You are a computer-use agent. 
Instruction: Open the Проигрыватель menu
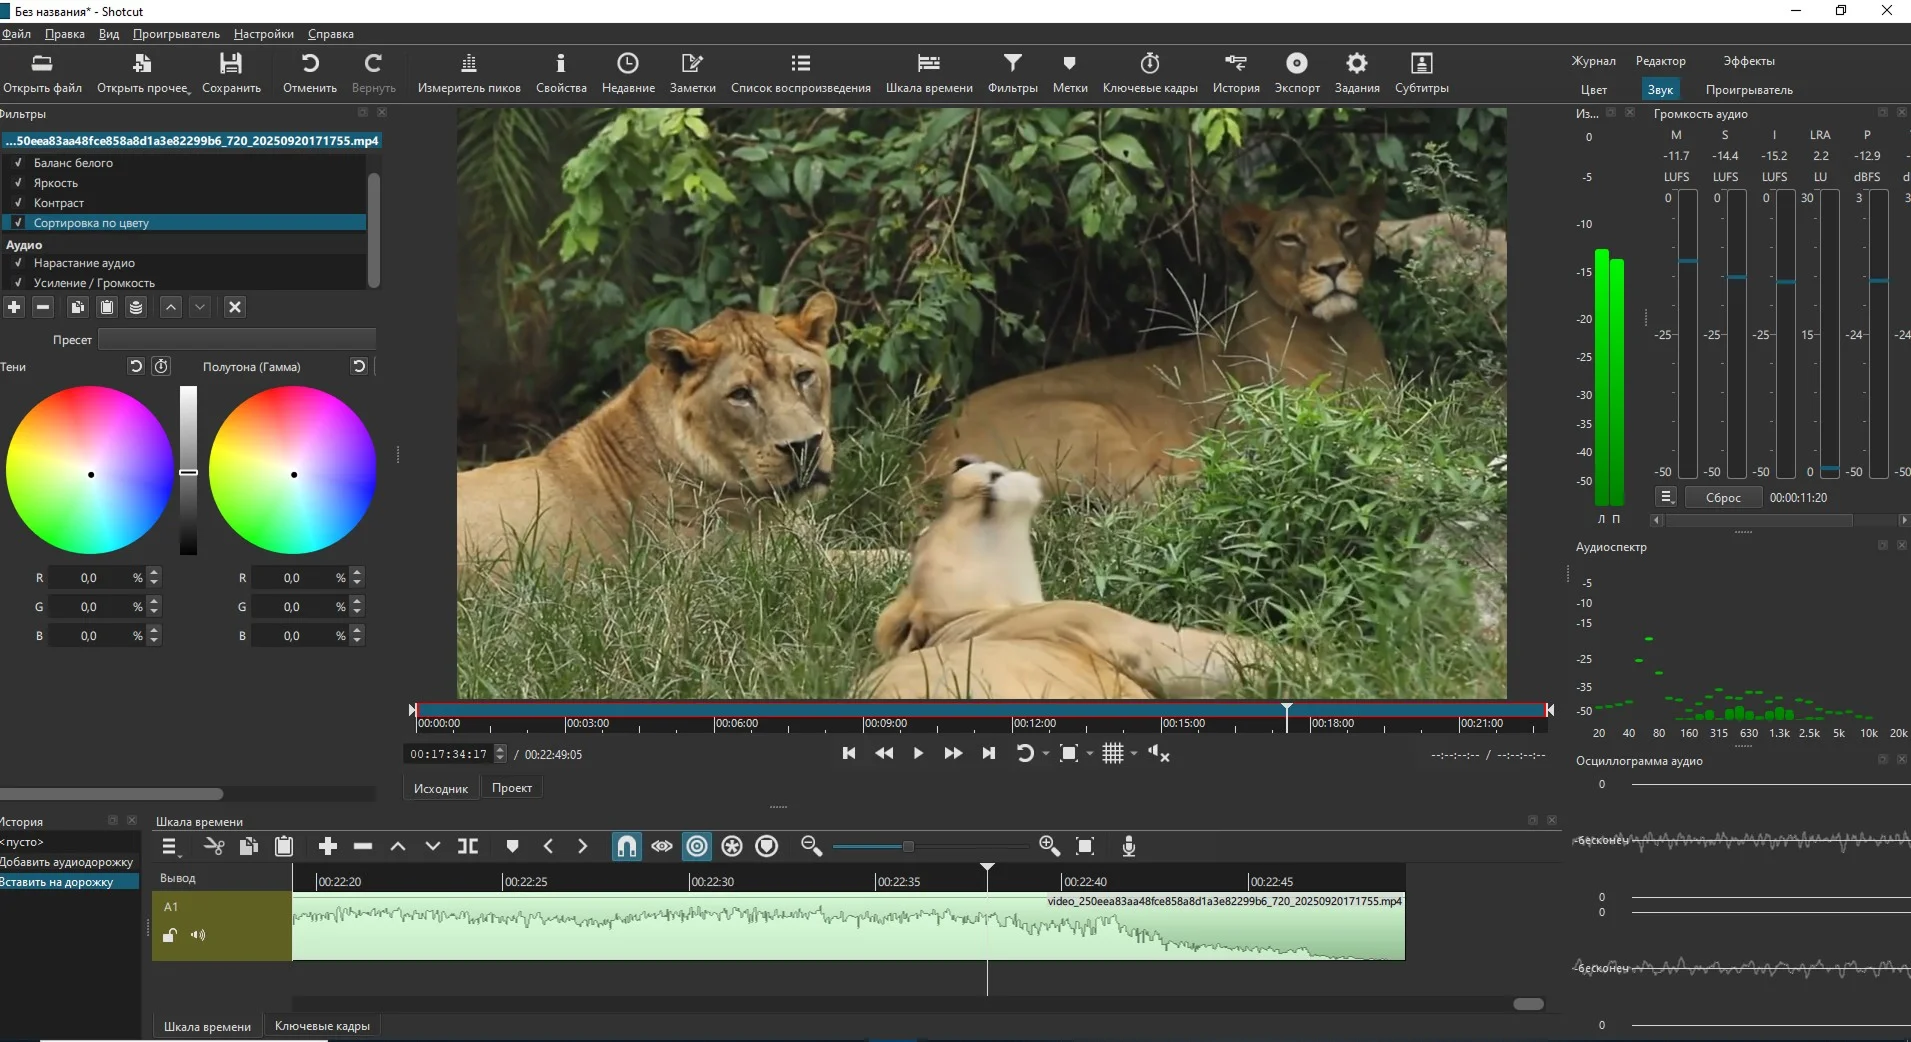176,34
